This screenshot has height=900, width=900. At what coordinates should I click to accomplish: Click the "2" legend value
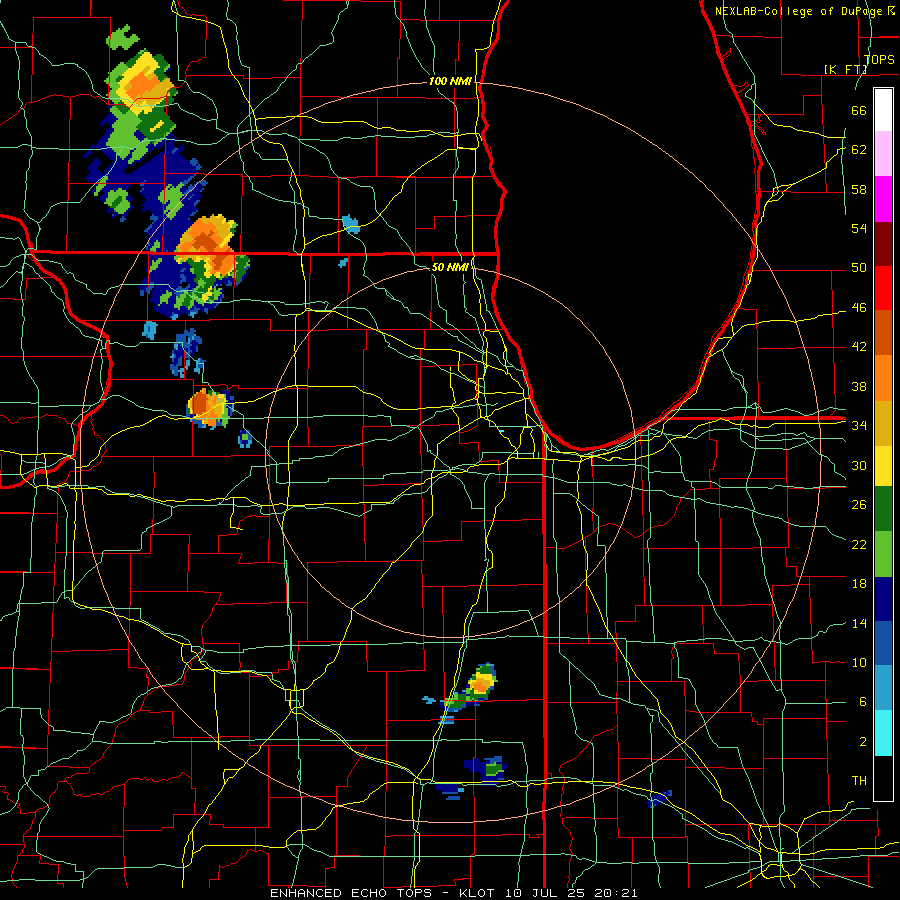pyautogui.click(x=863, y=742)
